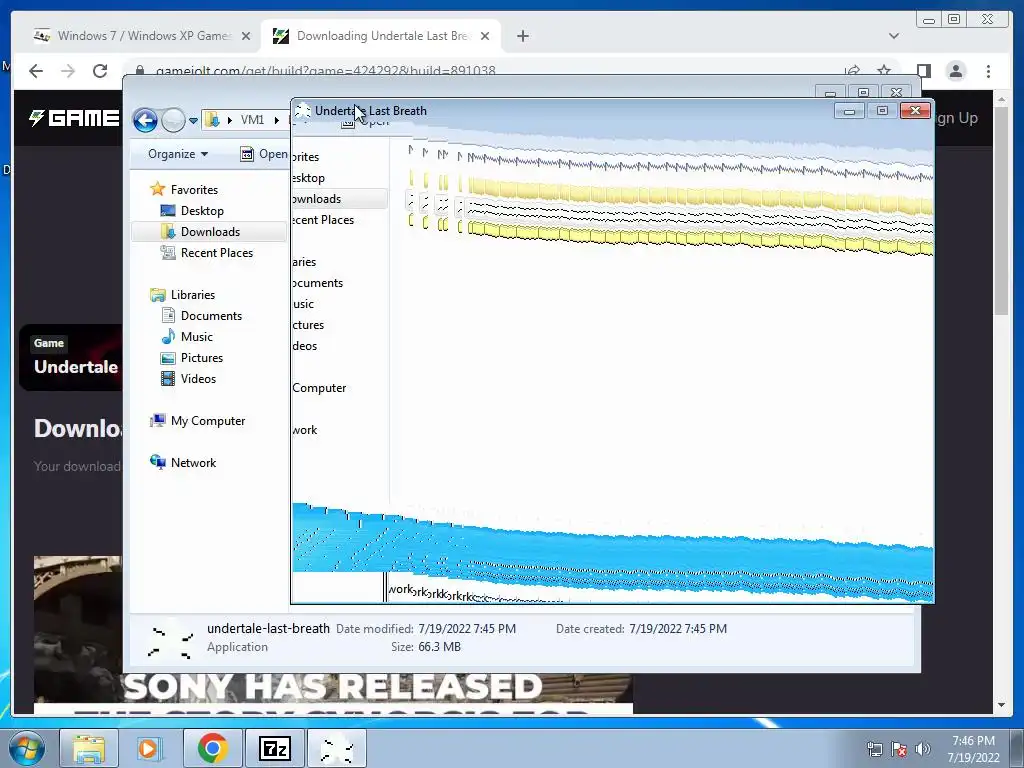Toggle Chrome side panel icon
The height and width of the screenshot is (768, 1024).
point(923,71)
